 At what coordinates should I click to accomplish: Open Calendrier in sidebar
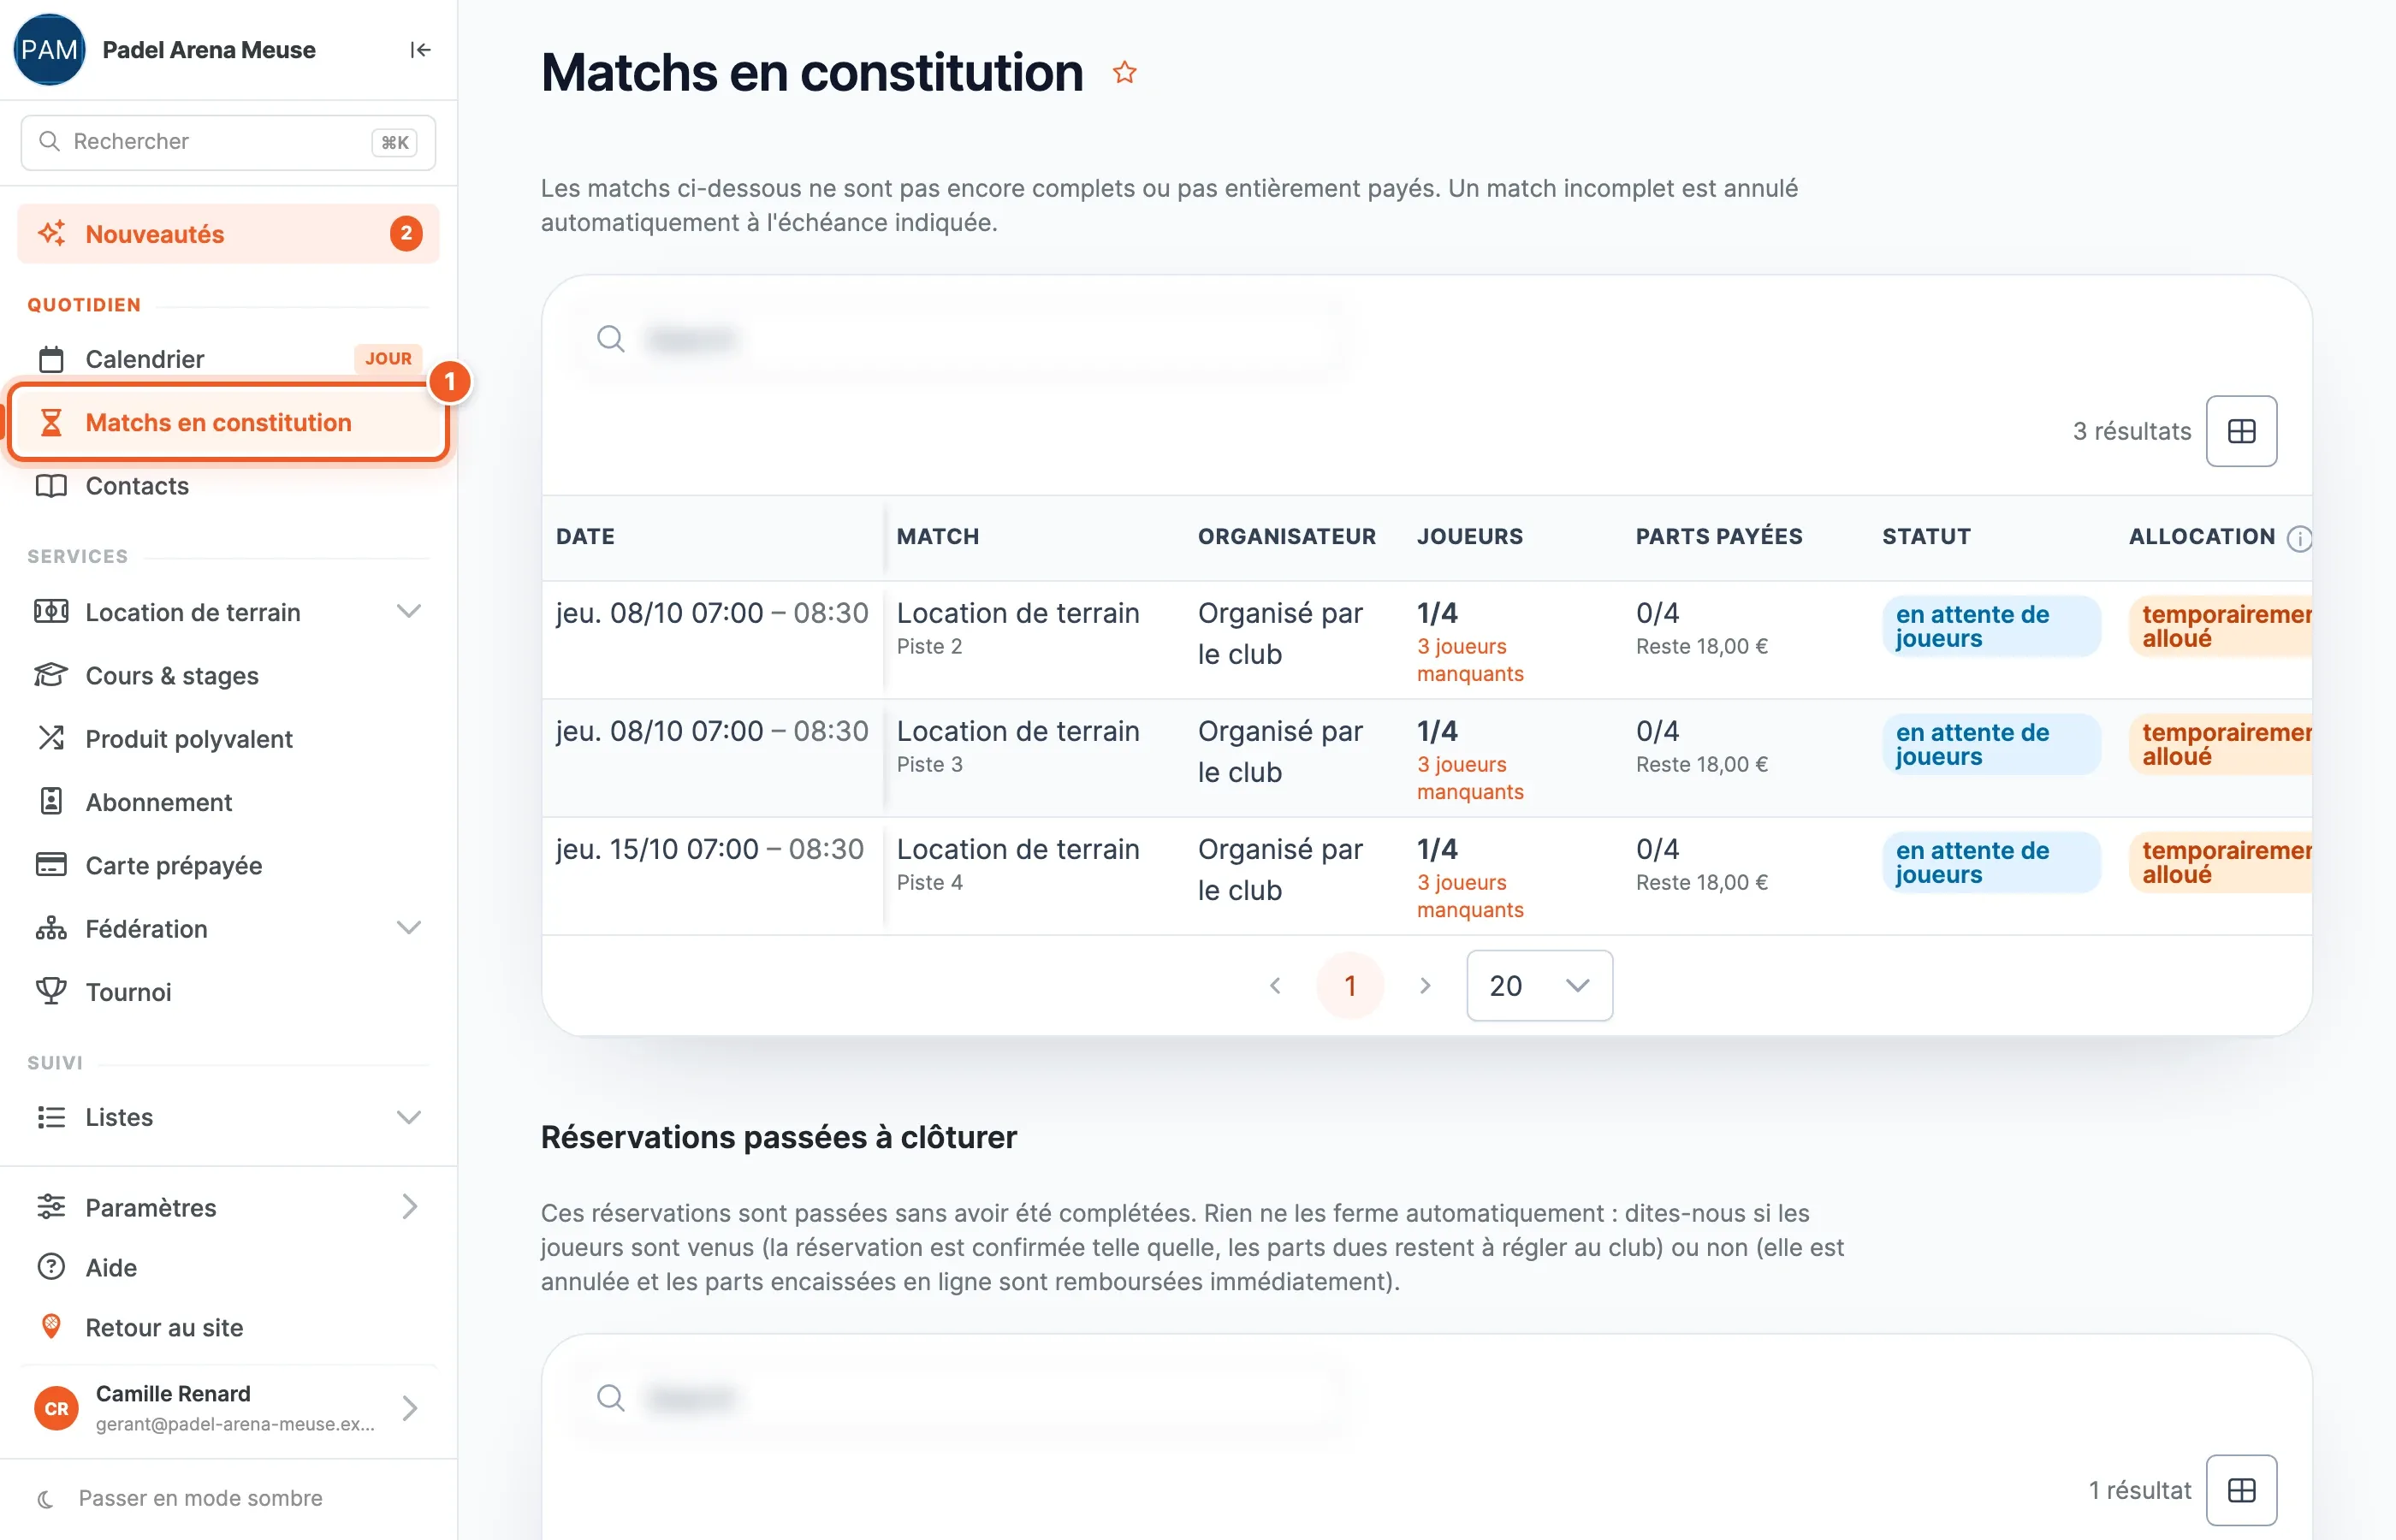click(x=228, y=359)
